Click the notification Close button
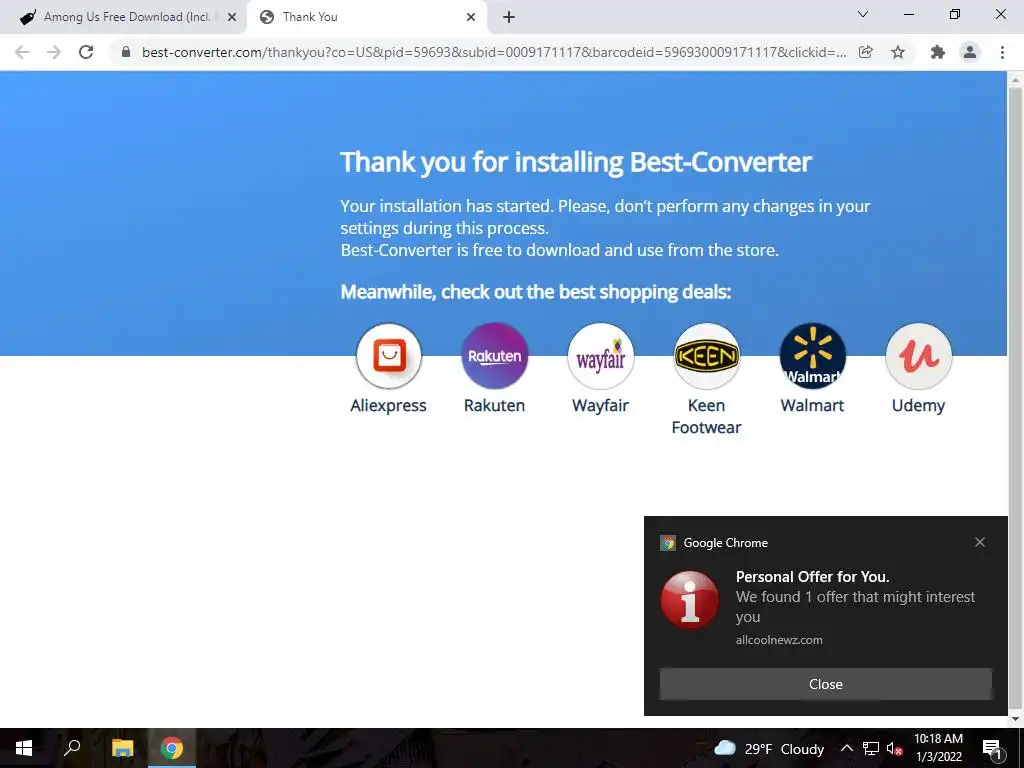 point(825,684)
